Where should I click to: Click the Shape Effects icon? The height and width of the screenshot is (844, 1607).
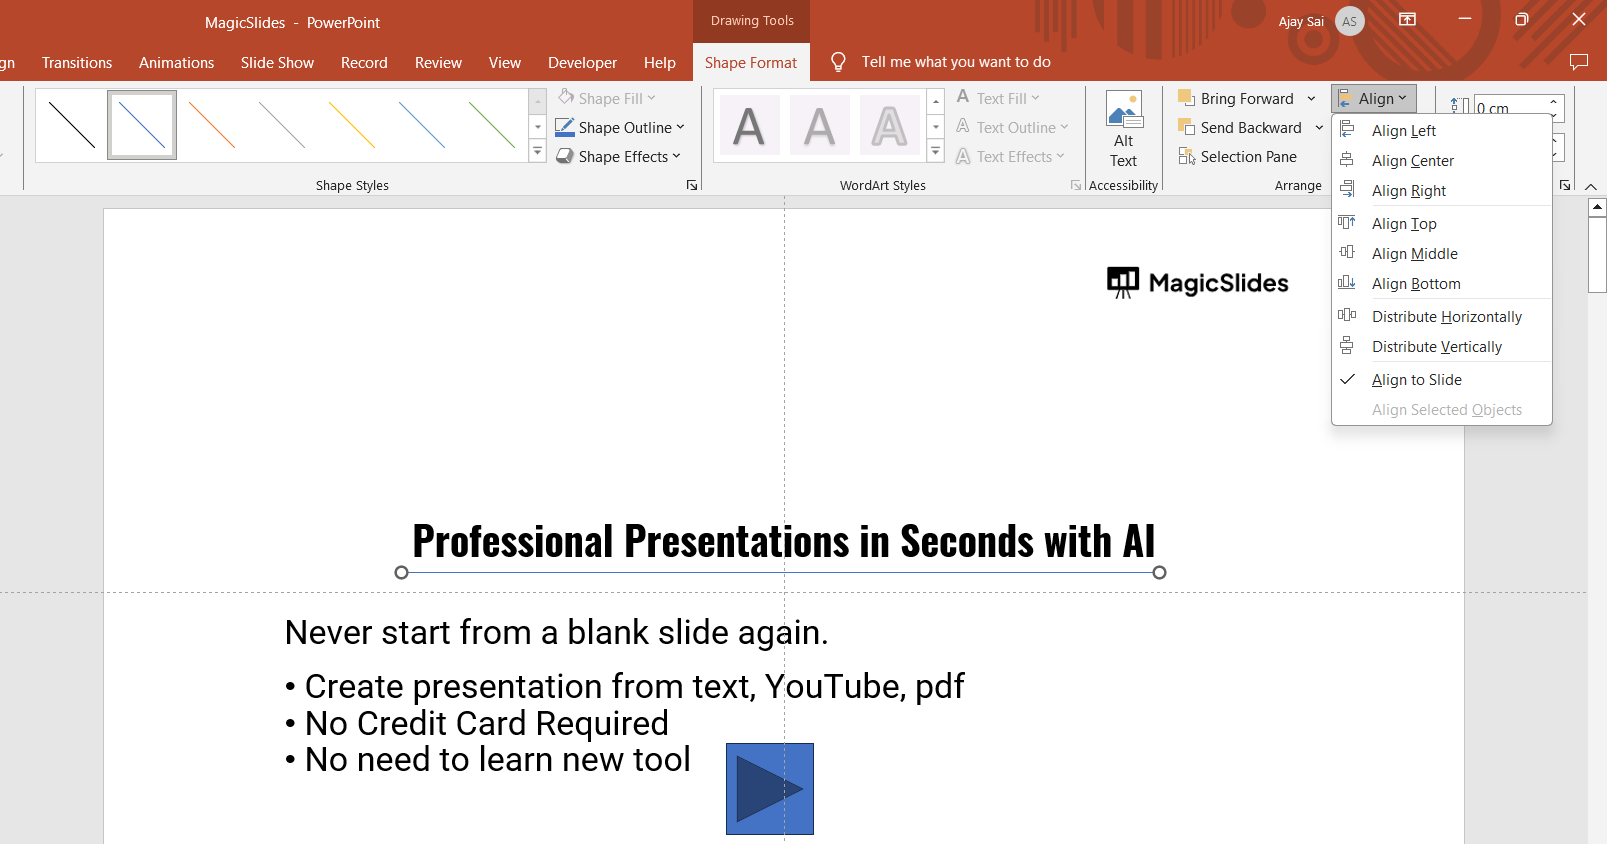click(565, 156)
